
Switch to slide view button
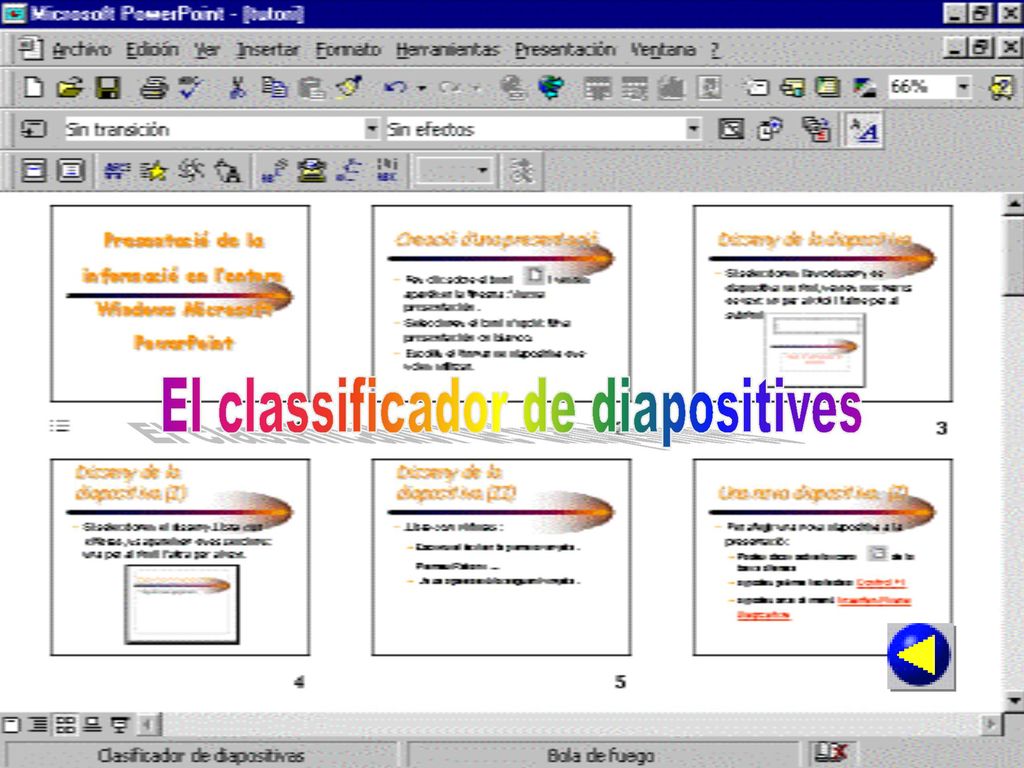pos(11,724)
